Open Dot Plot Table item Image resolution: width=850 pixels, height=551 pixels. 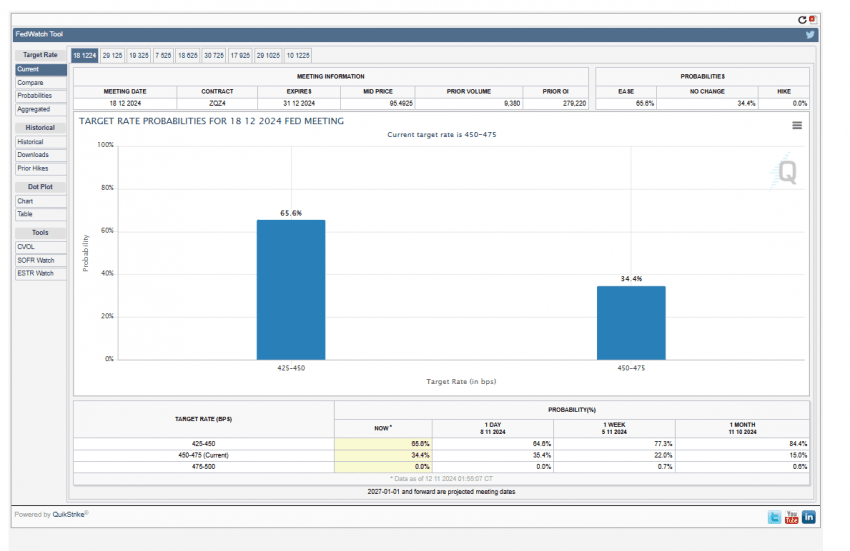pos(41,214)
